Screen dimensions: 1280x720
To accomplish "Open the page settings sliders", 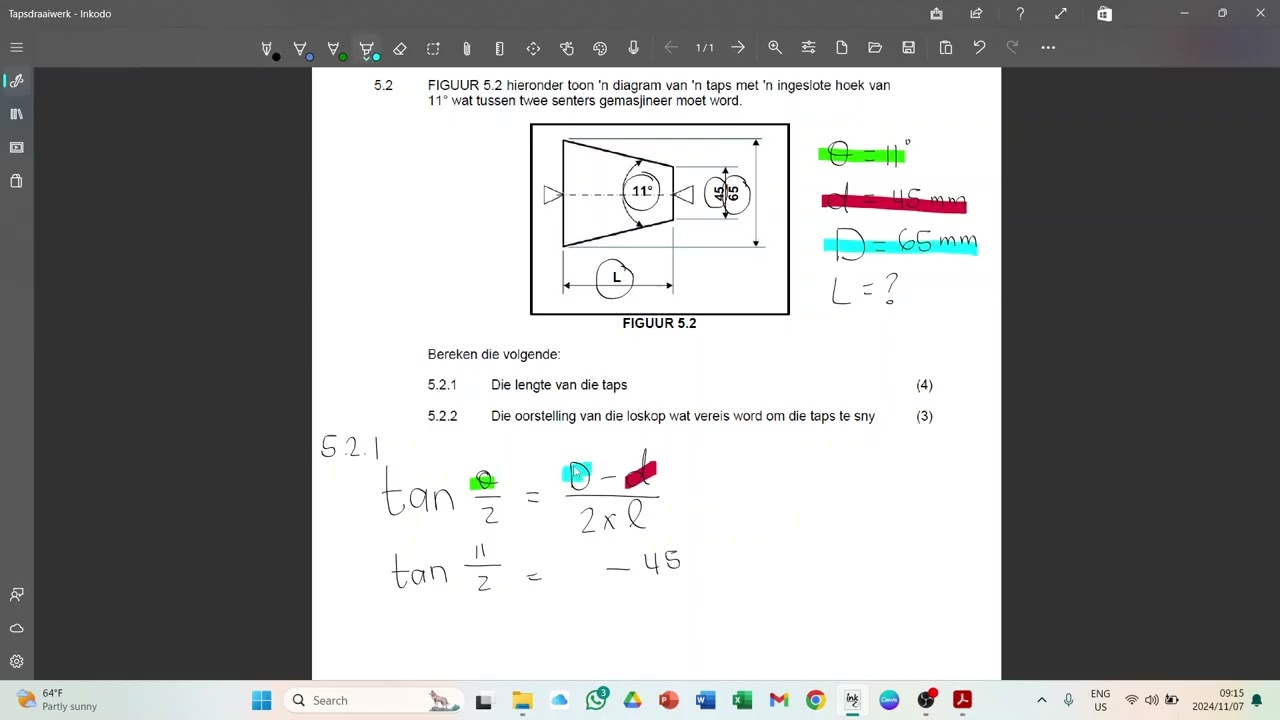I will point(809,48).
